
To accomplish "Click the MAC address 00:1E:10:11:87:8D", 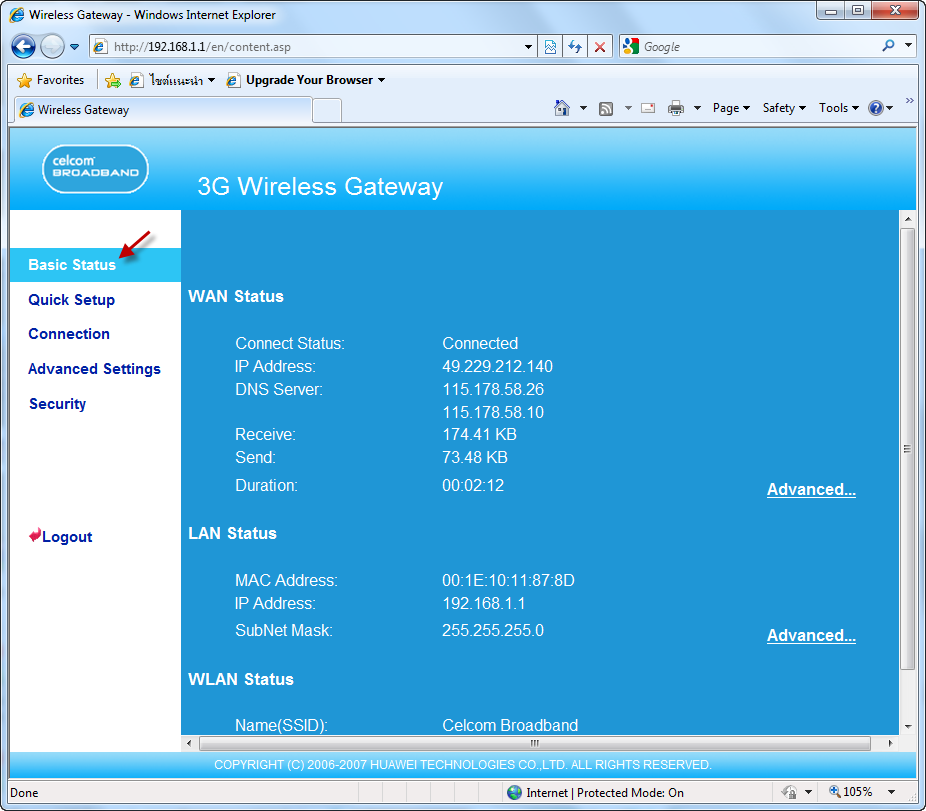I will tap(508, 581).
